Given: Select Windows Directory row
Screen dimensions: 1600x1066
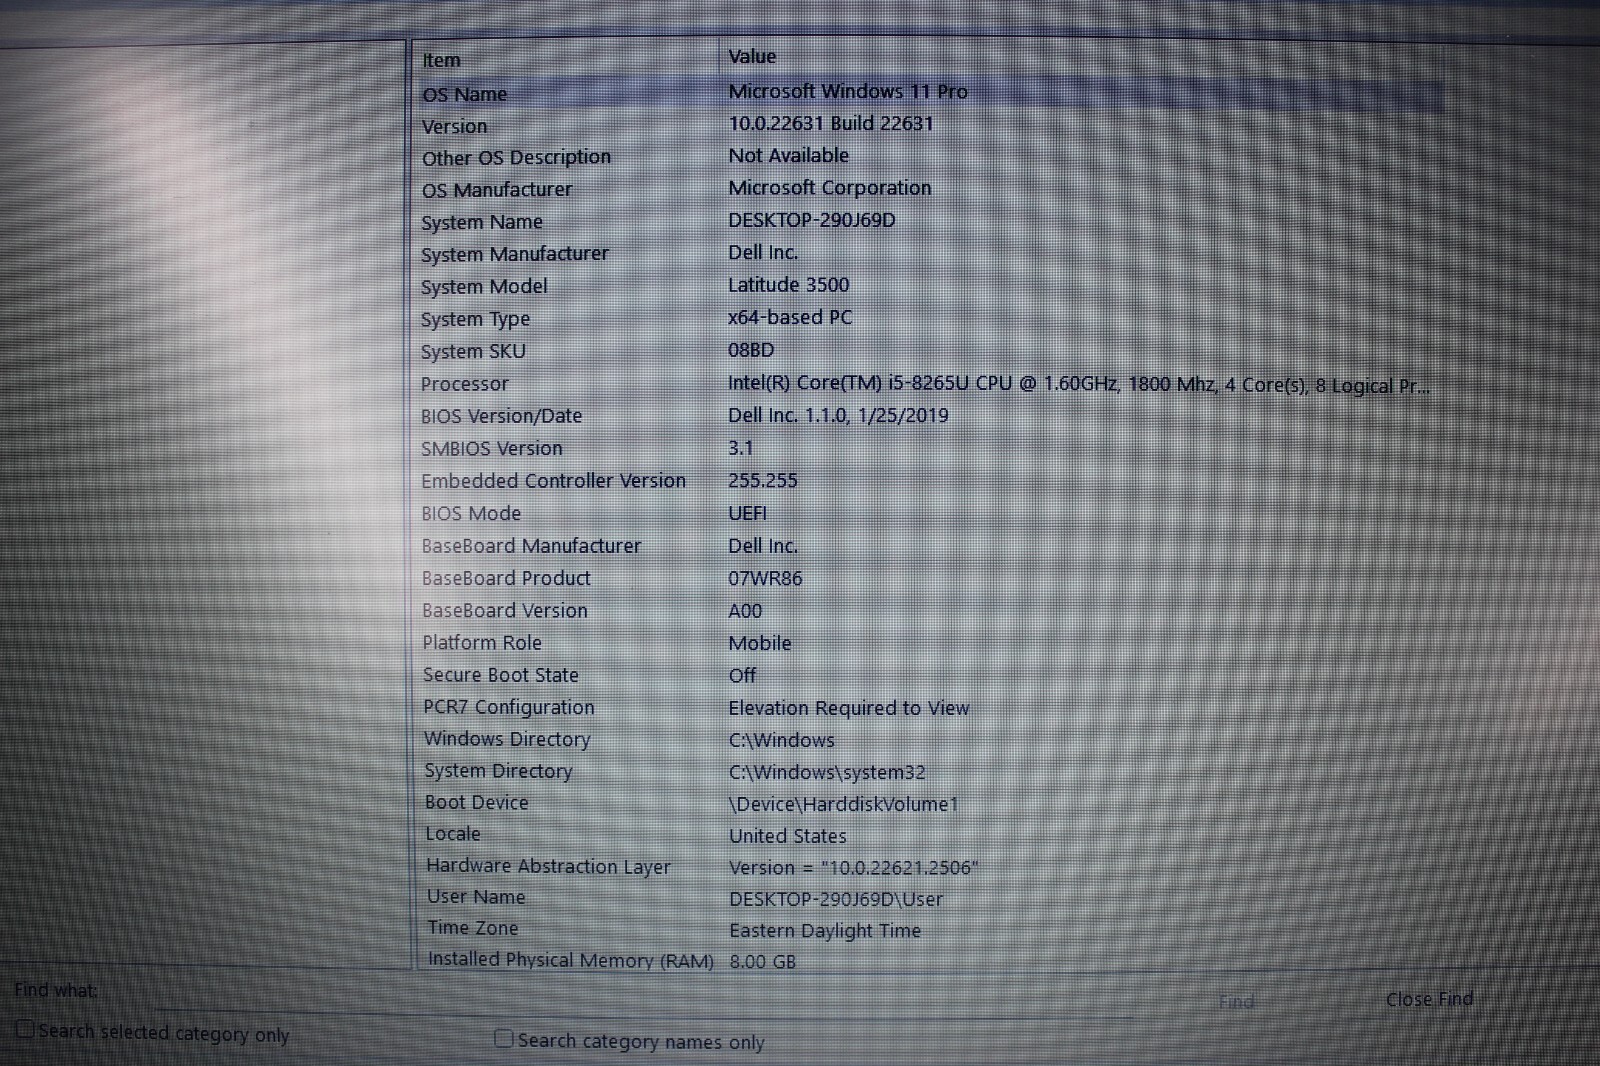Looking at the screenshot, I should coord(507,739).
